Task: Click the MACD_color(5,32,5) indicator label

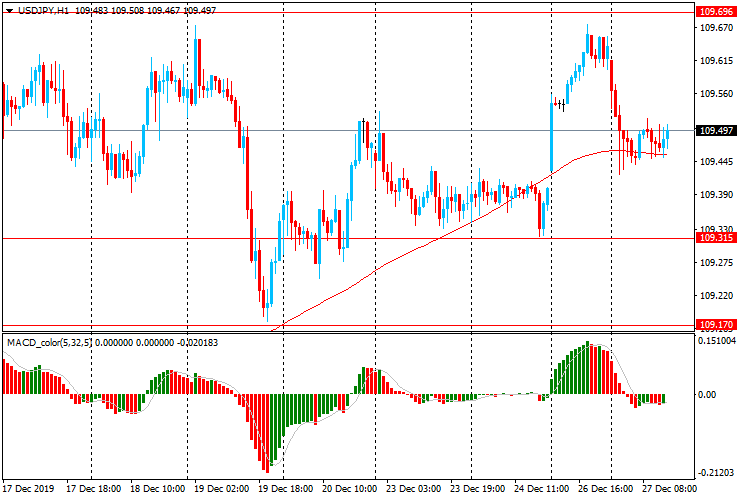Action: [62, 343]
